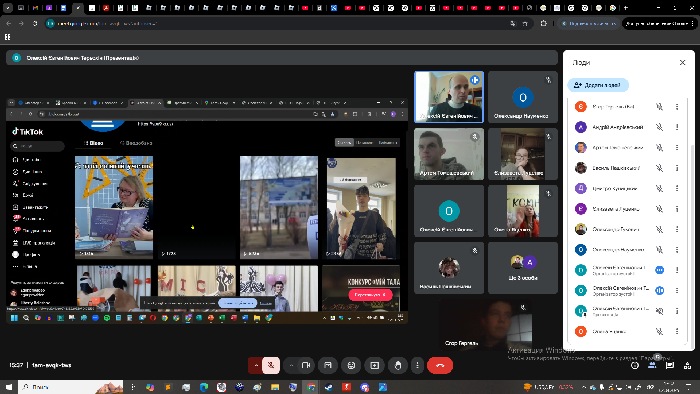Select the presenter's video tile
700x394 pixels.
[x=449, y=97]
